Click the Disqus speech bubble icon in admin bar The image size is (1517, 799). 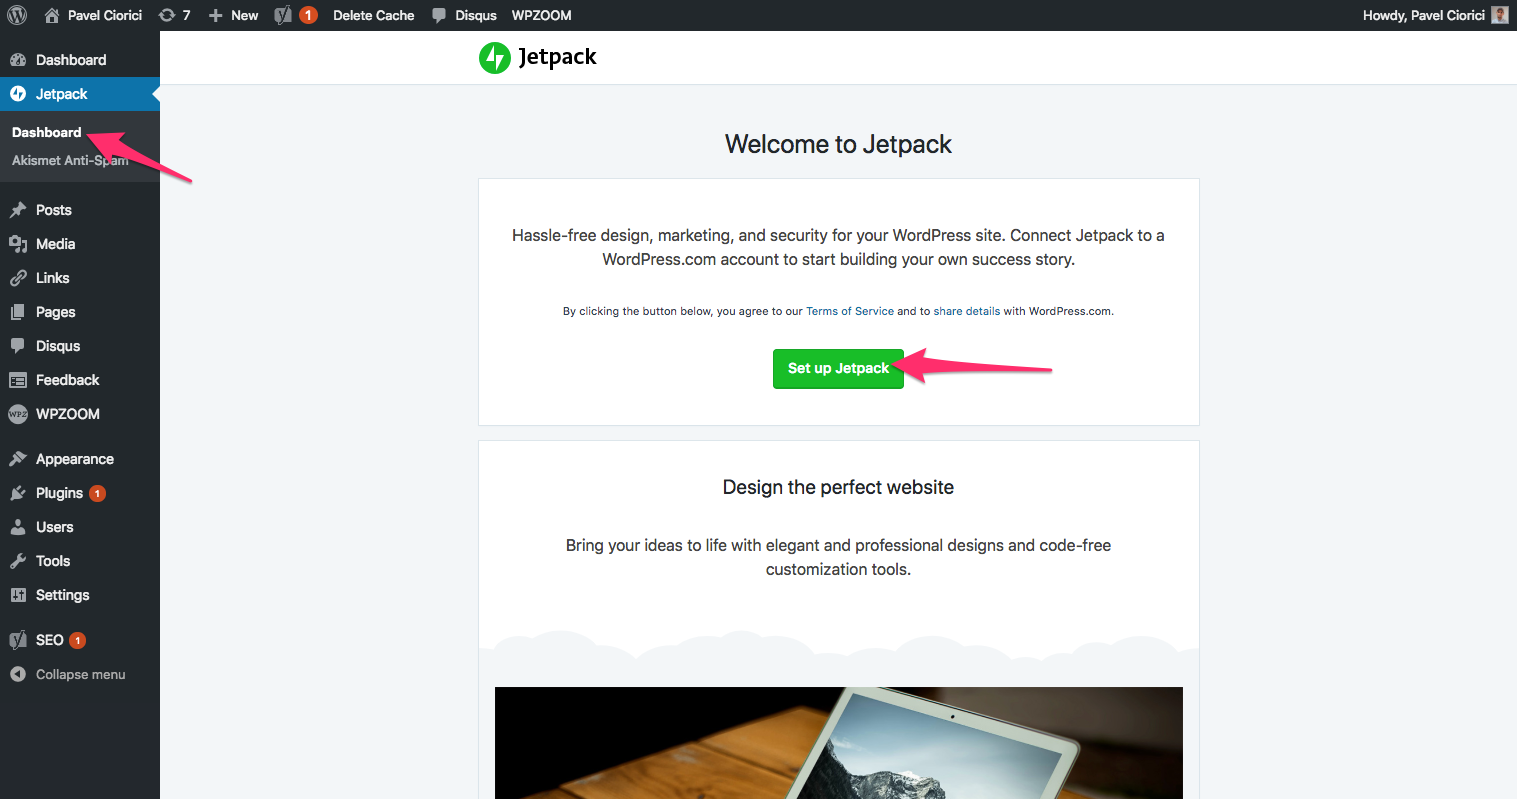point(439,16)
